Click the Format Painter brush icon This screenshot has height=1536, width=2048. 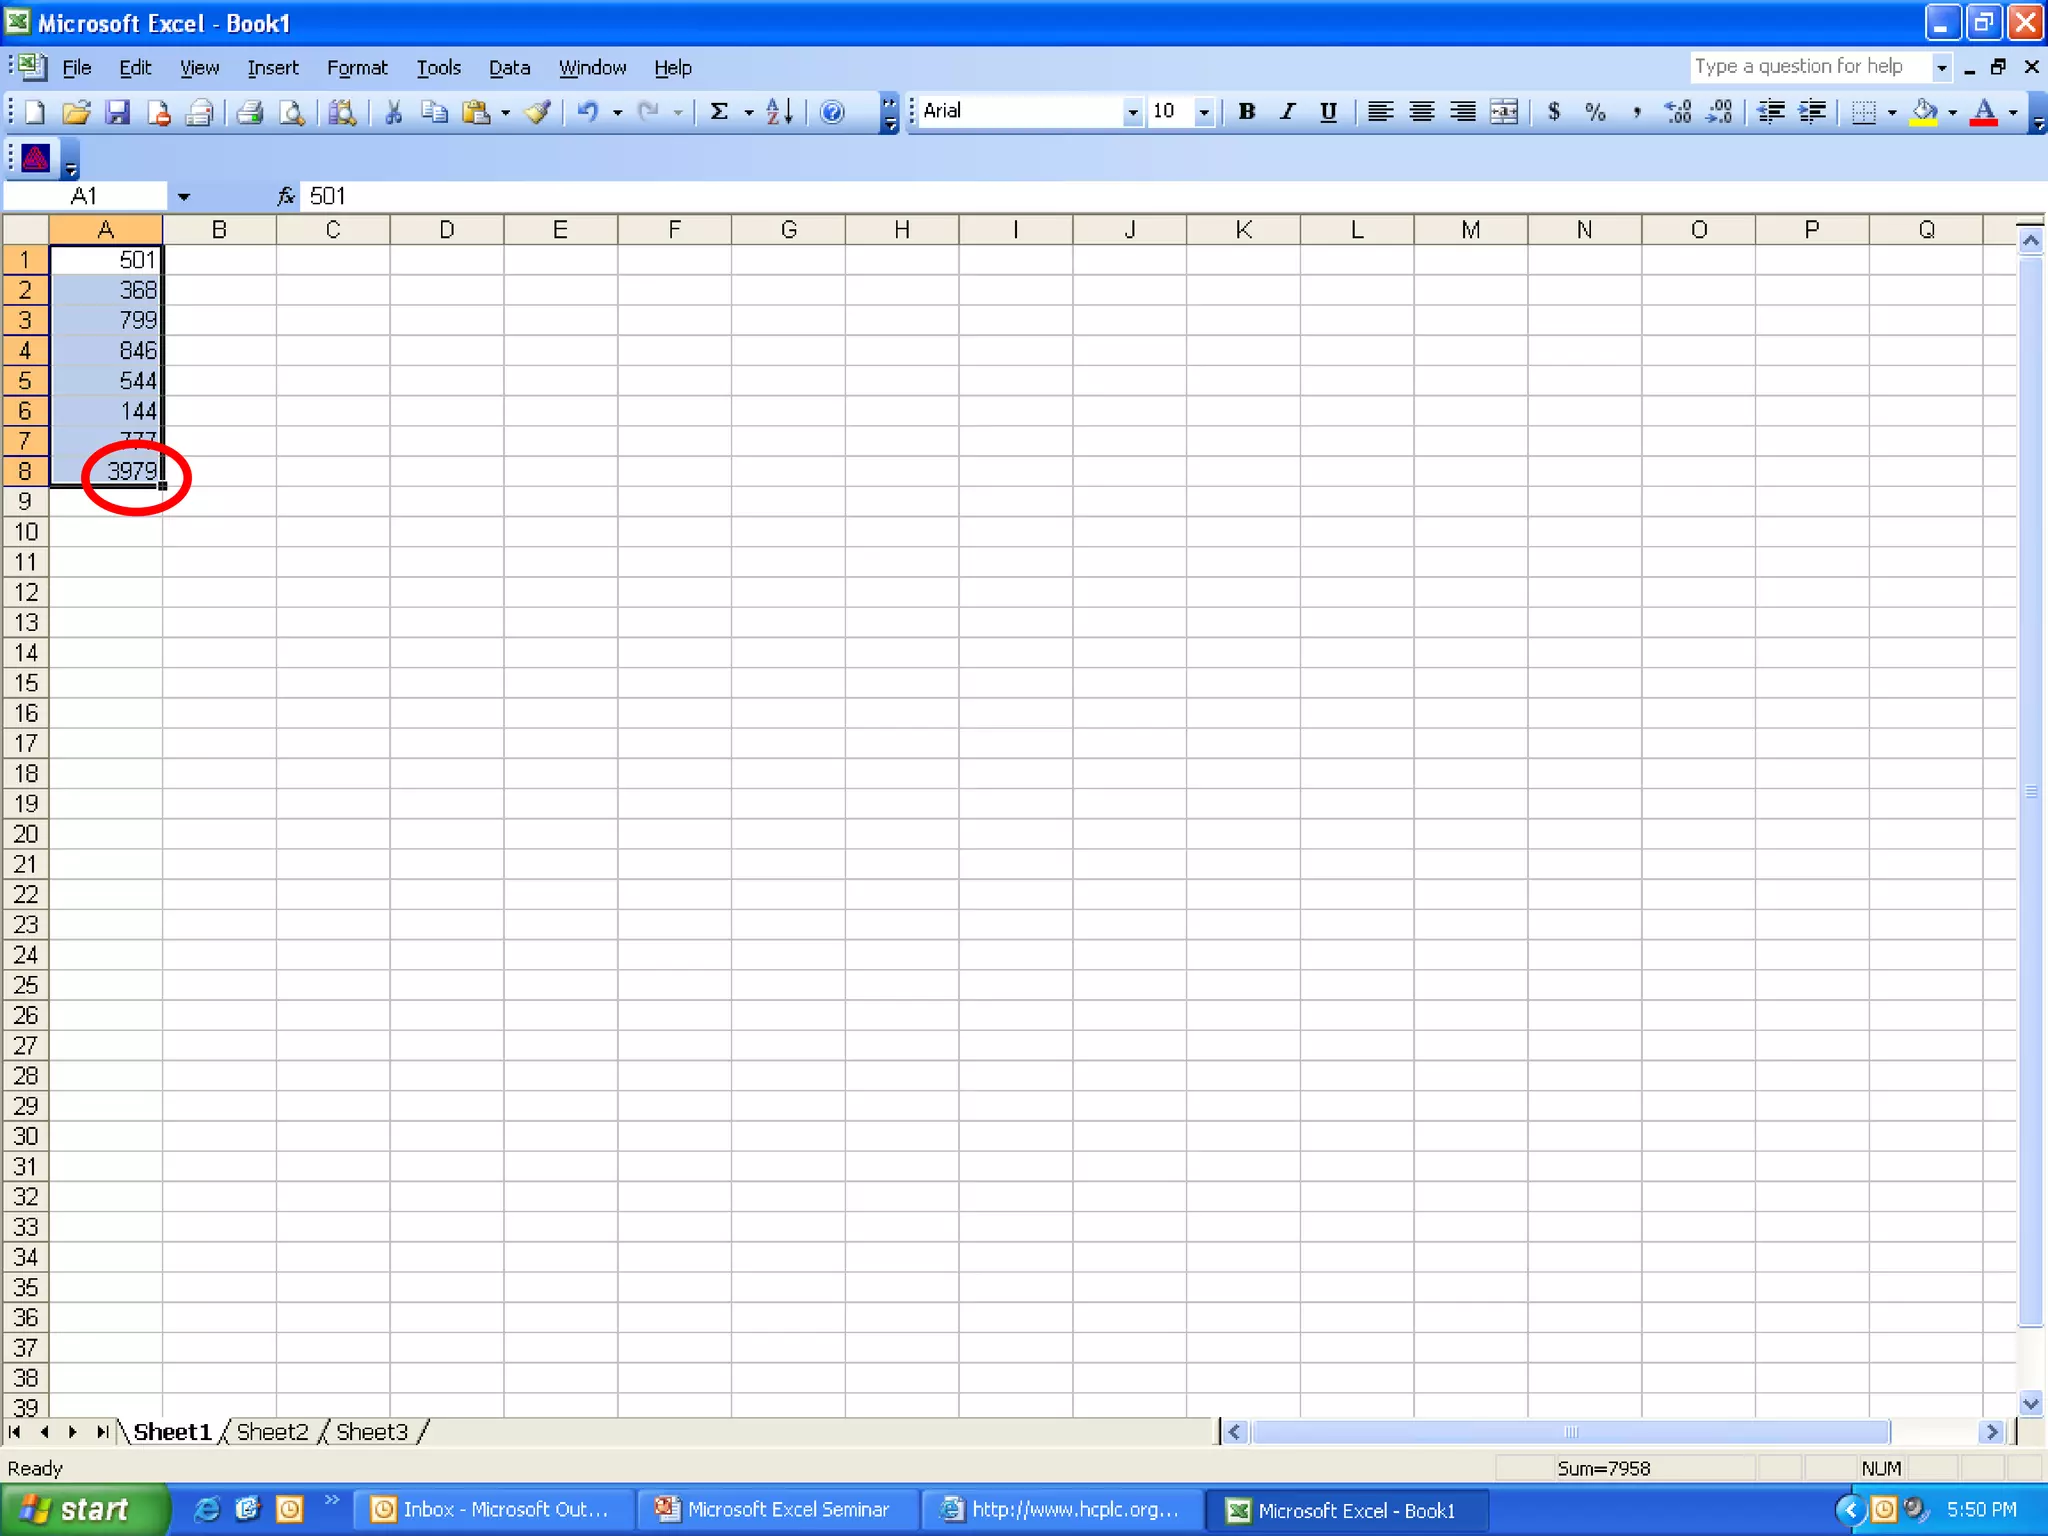pyautogui.click(x=538, y=112)
